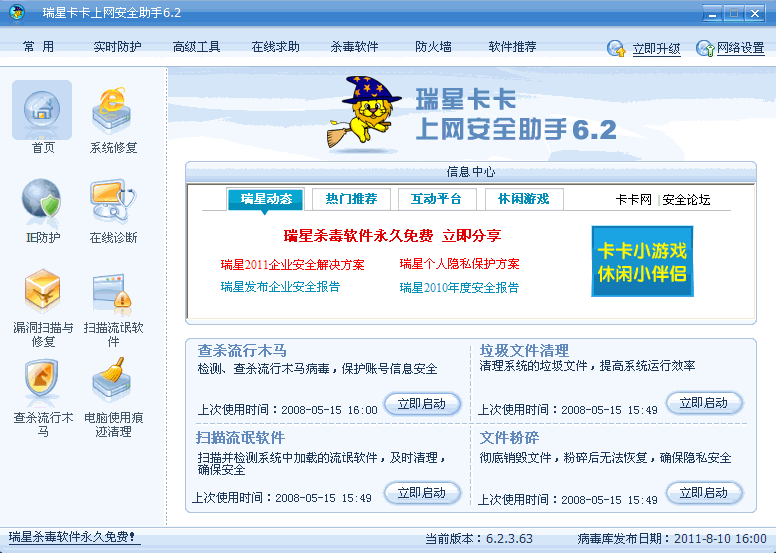Select the 休闲游戏 tab
Viewport: 776px width, 553px height.
pyautogui.click(x=524, y=199)
